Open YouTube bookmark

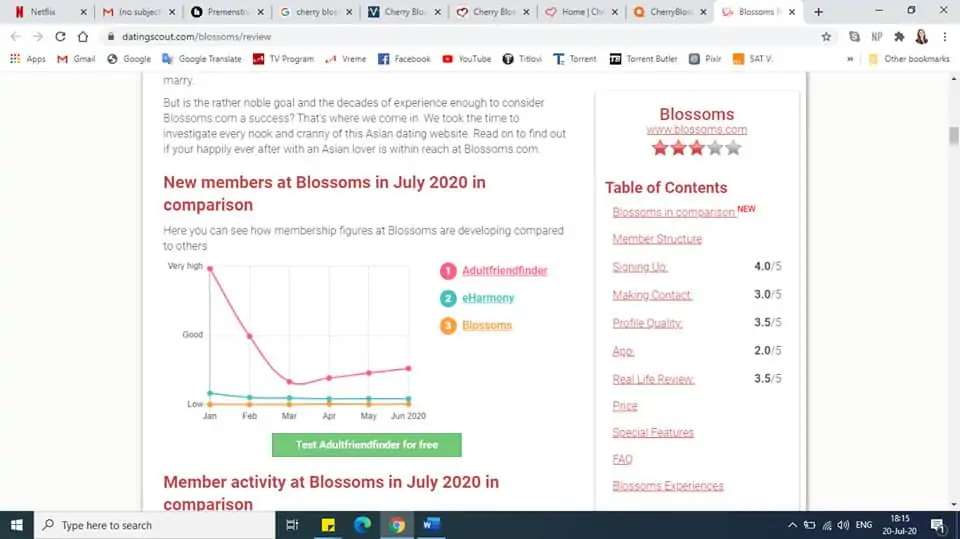point(467,59)
